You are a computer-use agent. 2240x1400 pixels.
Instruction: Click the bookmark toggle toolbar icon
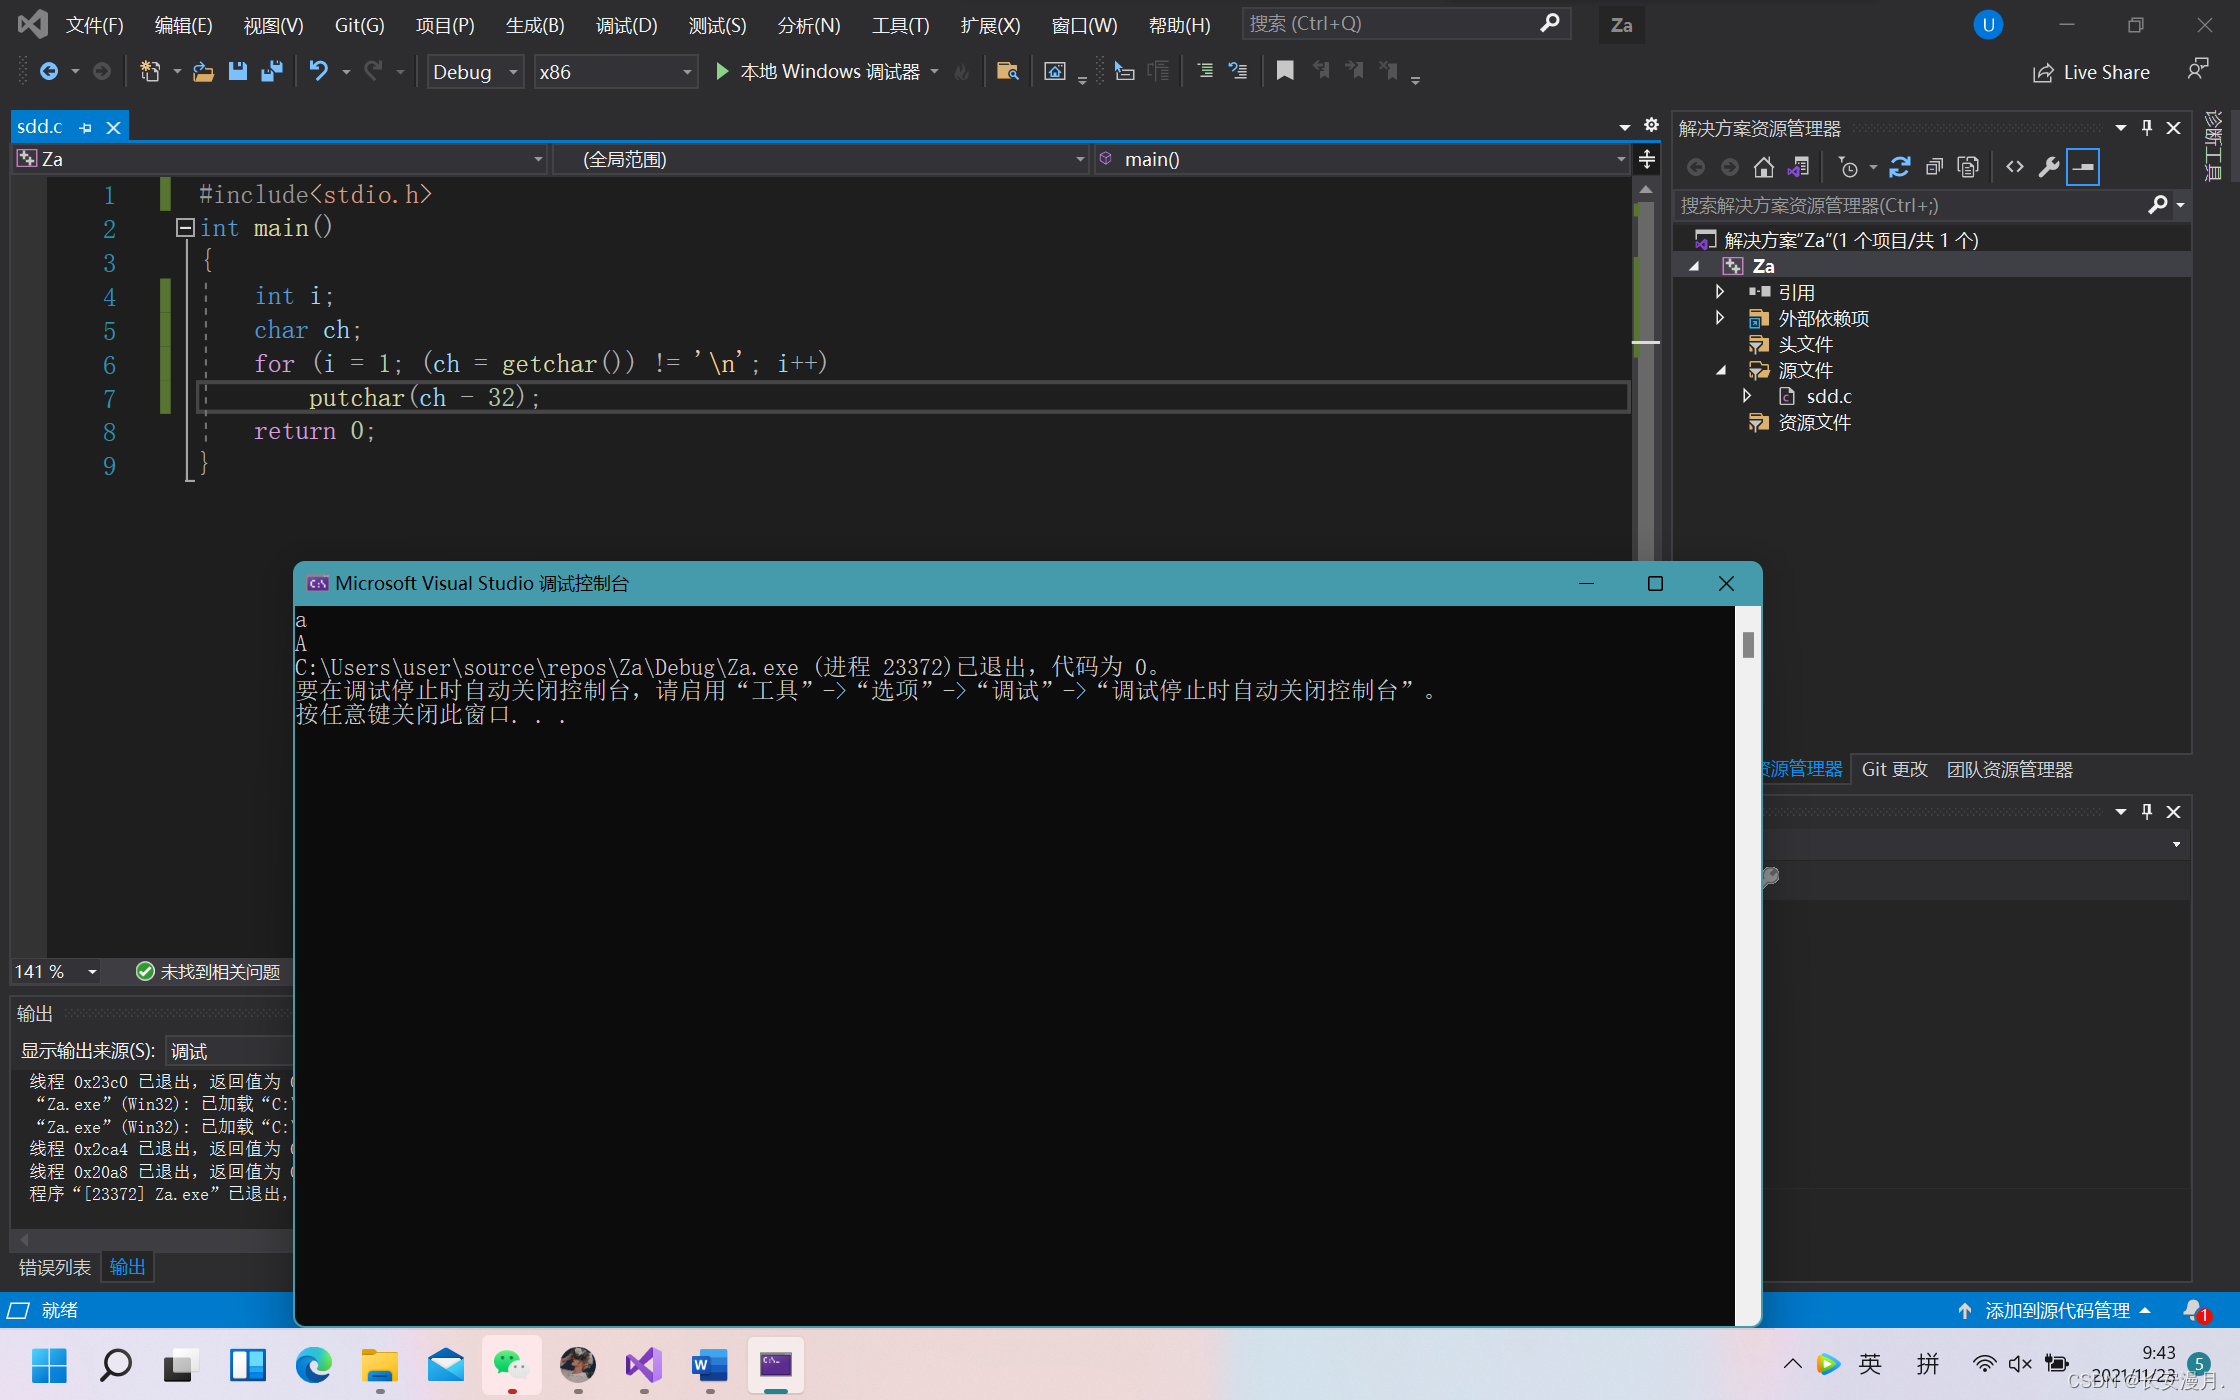tap(1285, 71)
